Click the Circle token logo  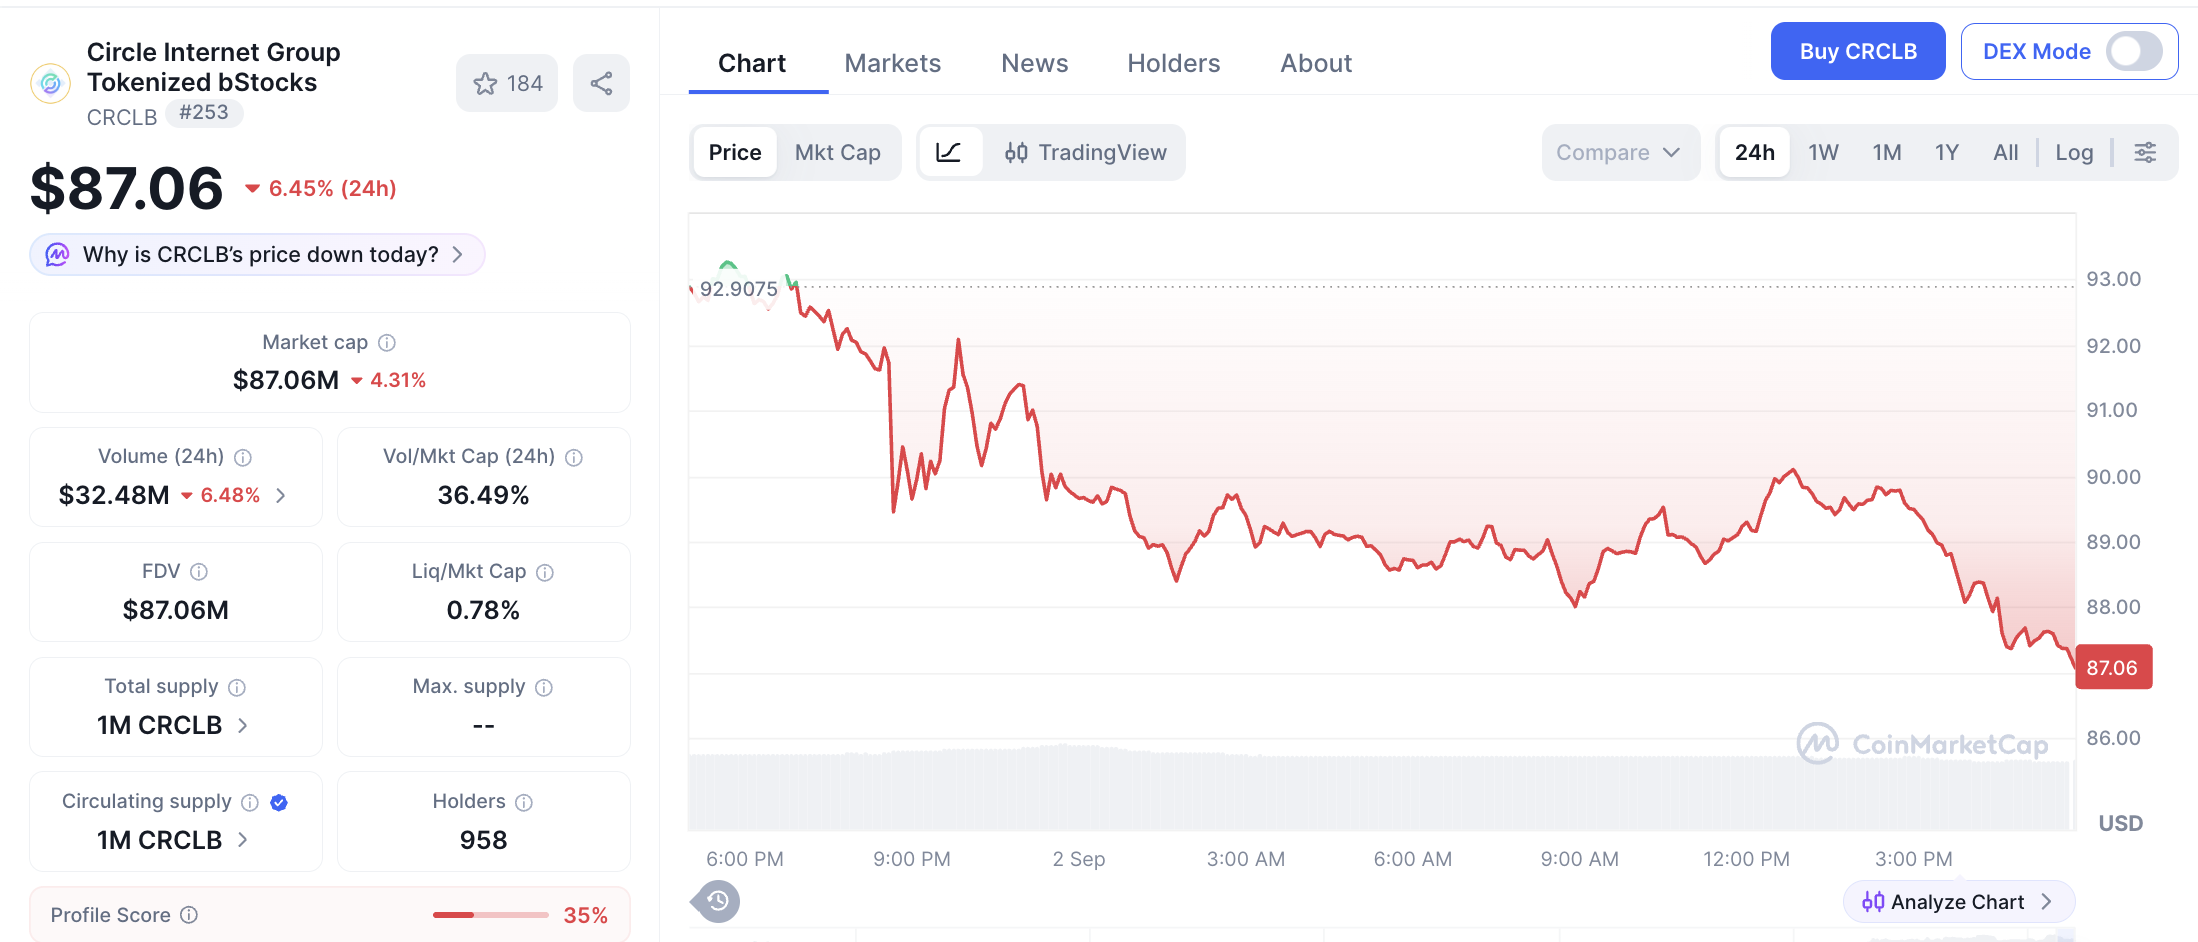point(50,83)
